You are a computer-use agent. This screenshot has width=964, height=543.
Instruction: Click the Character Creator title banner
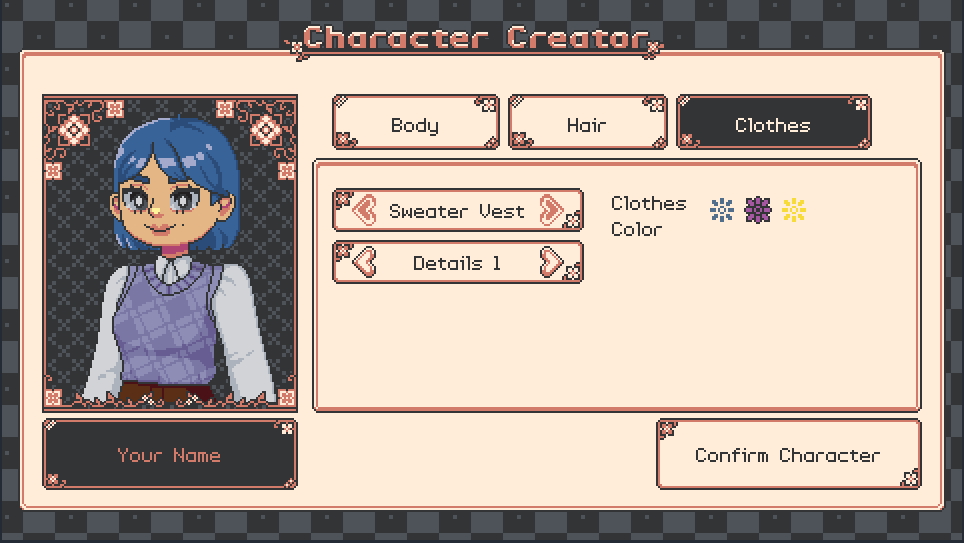(475, 38)
